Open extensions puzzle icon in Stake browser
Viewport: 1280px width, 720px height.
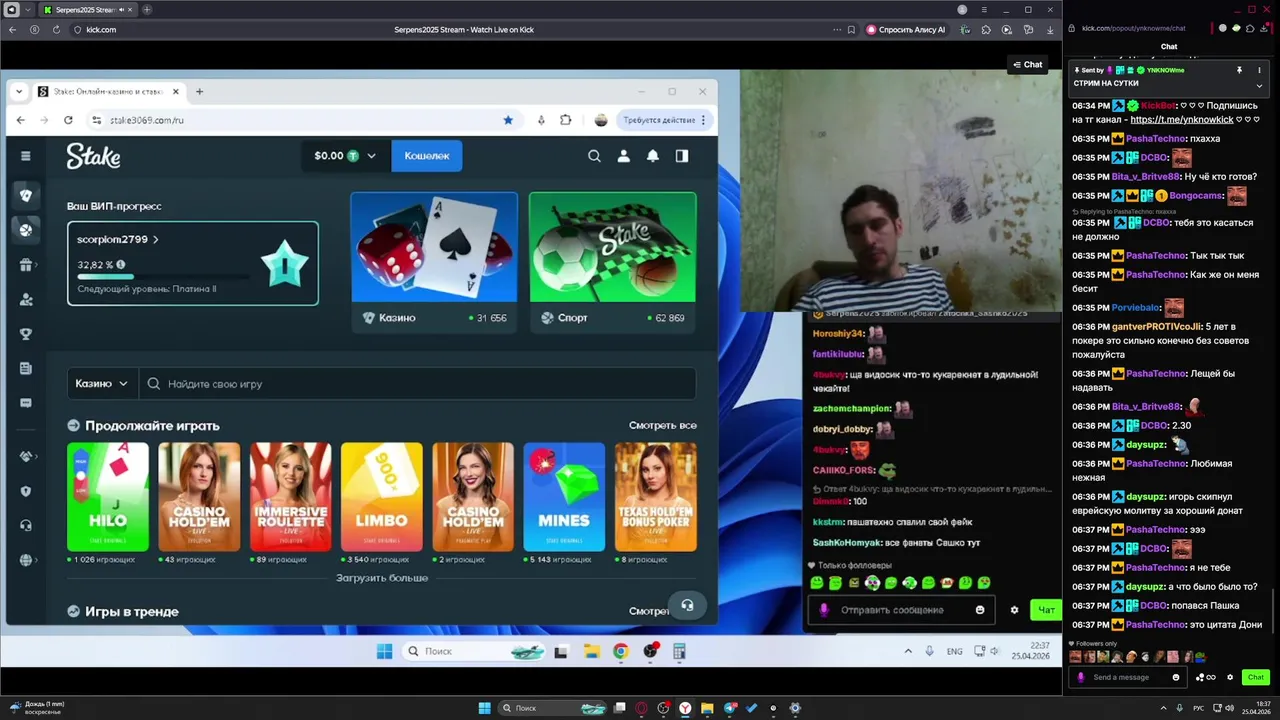click(x=566, y=120)
